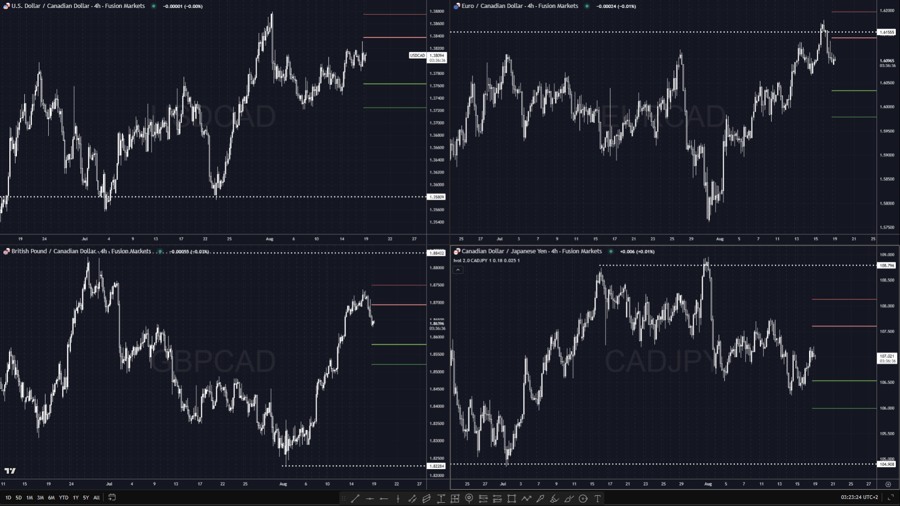Select the rectangle shape tool
This screenshot has width=900, height=506.
(511, 498)
